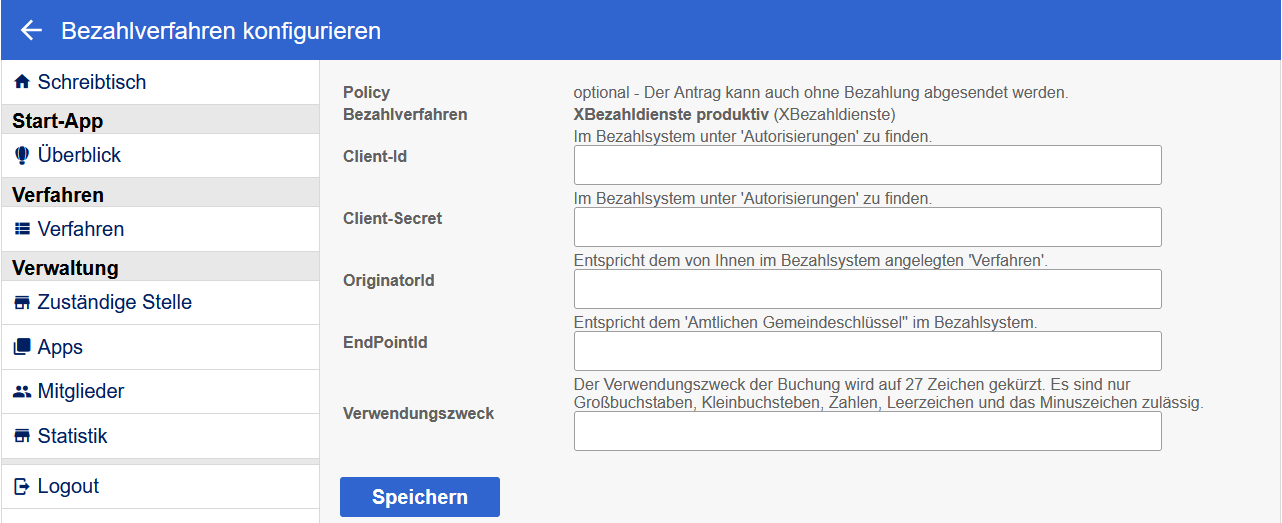Click the EndPointId text field
This screenshot has width=1282, height=523.
pyautogui.click(x=867, y=351)
